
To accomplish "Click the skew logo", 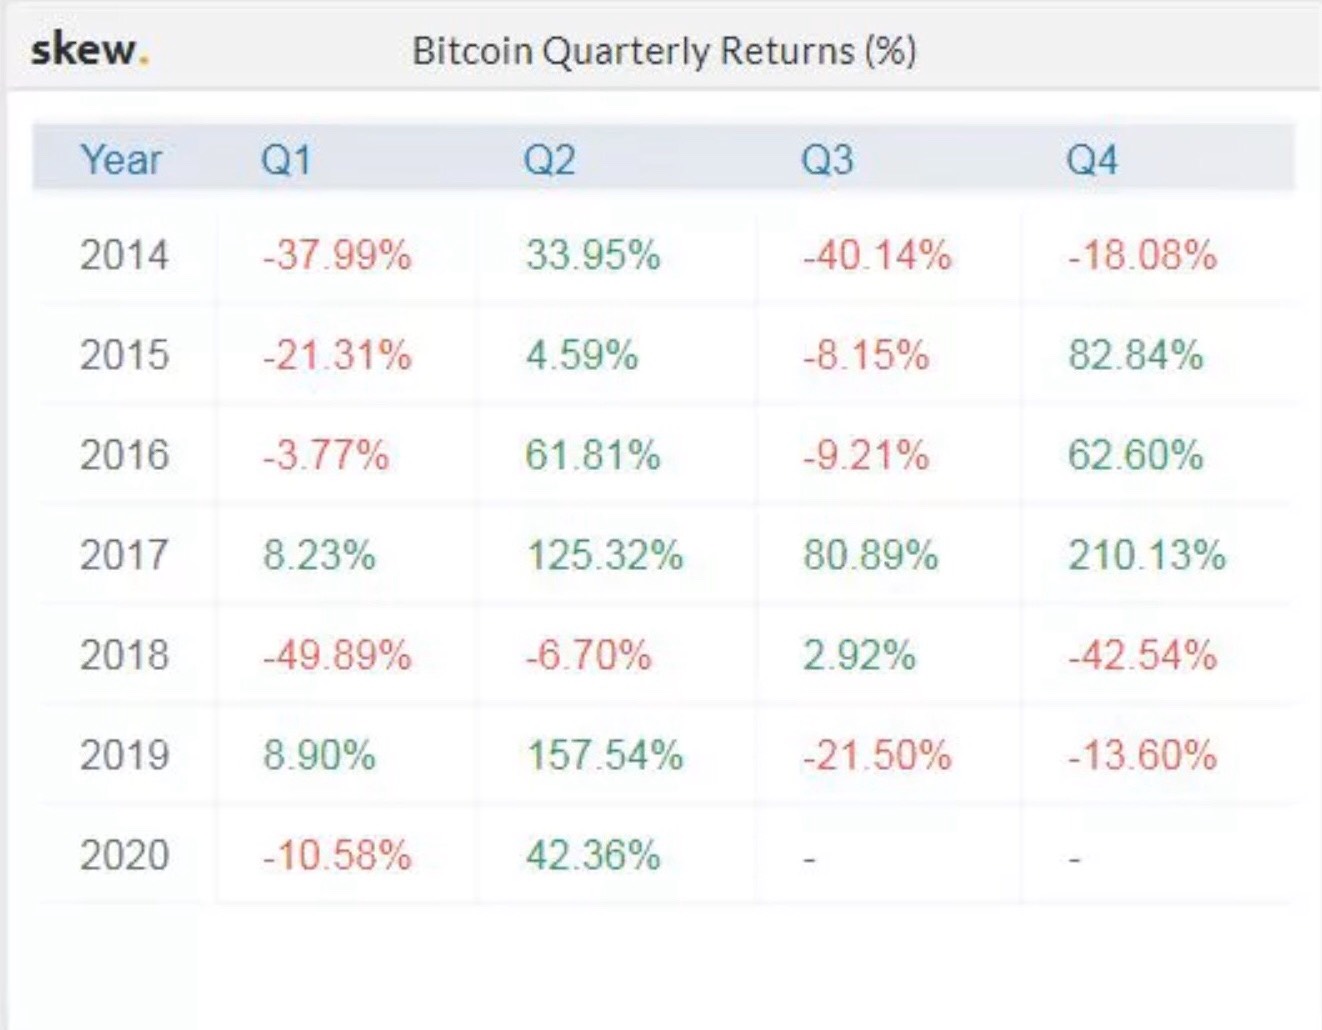I will tap(90, 49).
